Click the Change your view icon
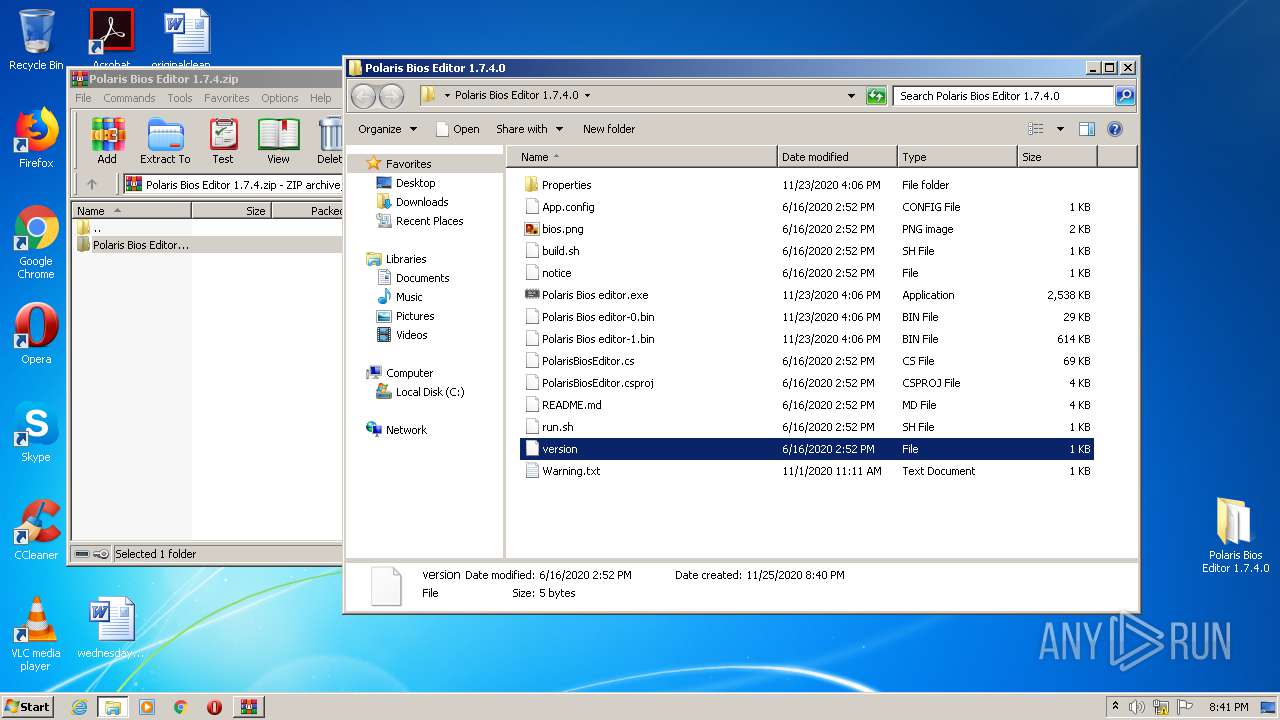 coord(1036,129)
